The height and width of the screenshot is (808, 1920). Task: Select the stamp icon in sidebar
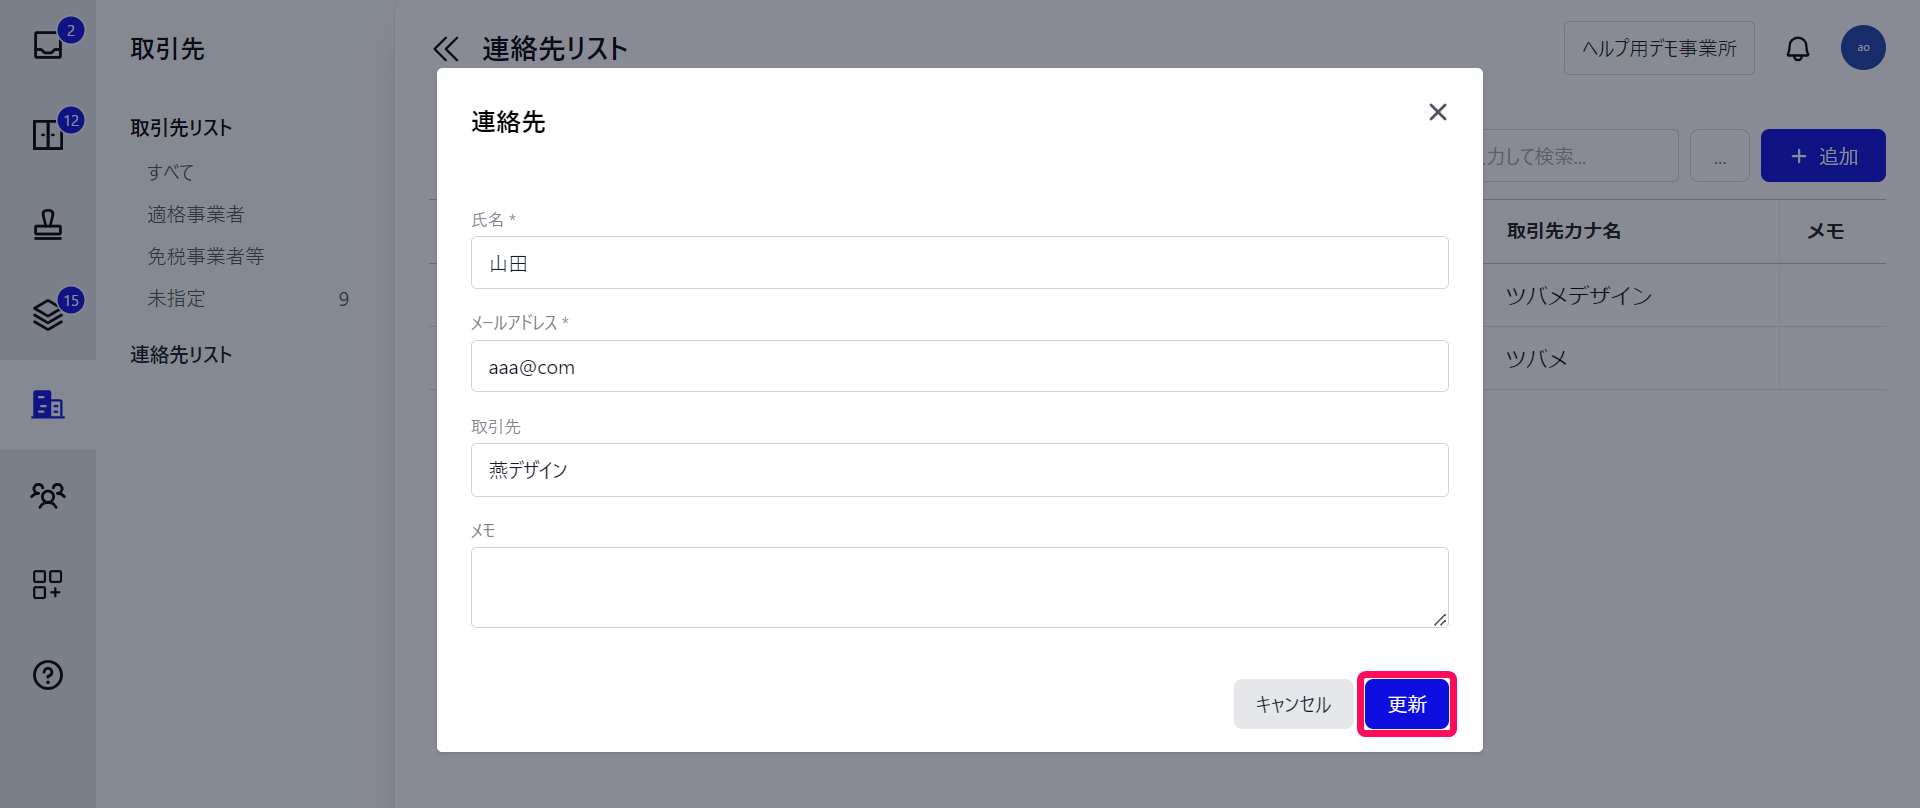[48, 225]
